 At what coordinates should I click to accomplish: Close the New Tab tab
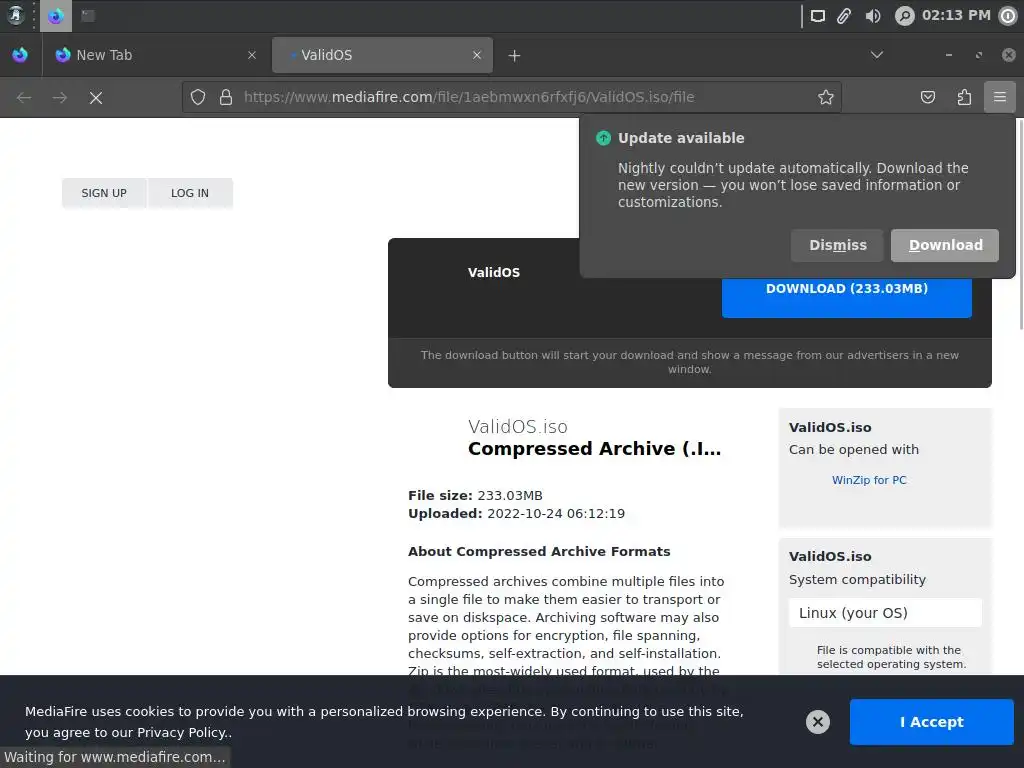(252, 56)
